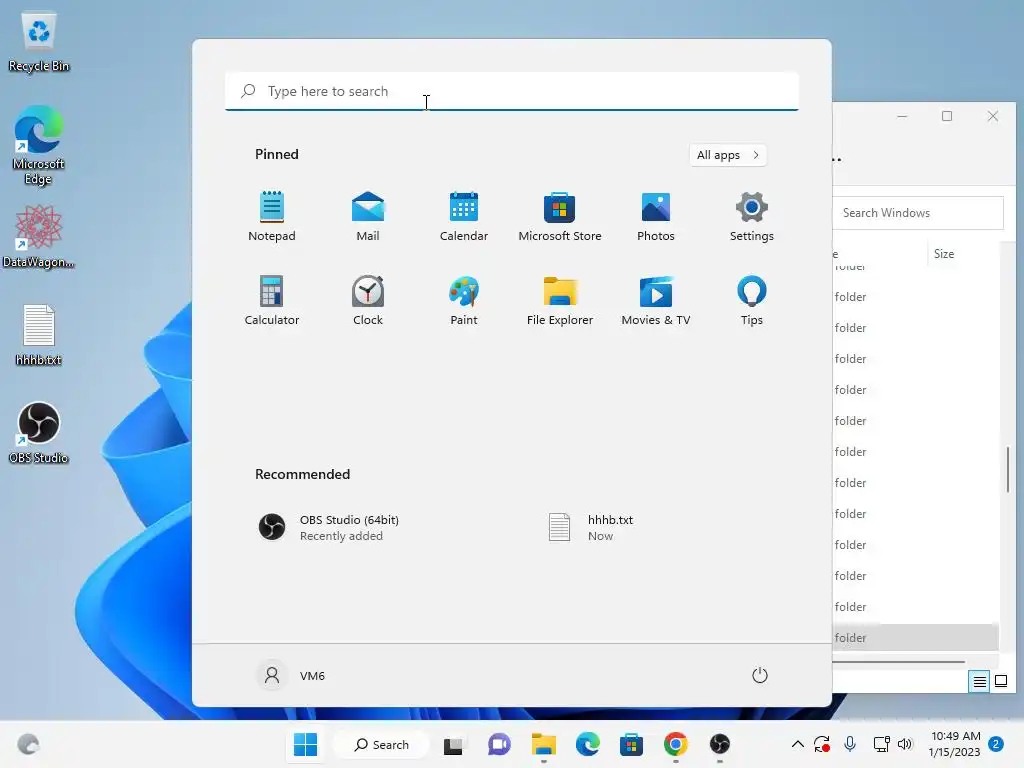
Task: Focus the Type here to search field
Action: [512, 91]
